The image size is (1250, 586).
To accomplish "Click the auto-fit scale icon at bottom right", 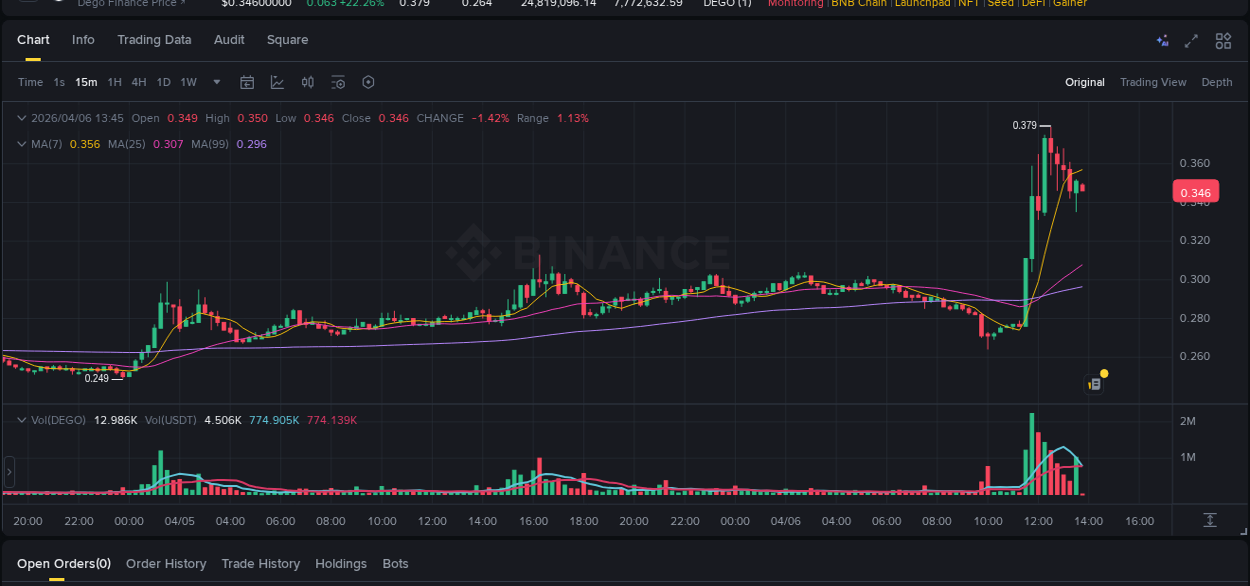I will pos(1210,520).
